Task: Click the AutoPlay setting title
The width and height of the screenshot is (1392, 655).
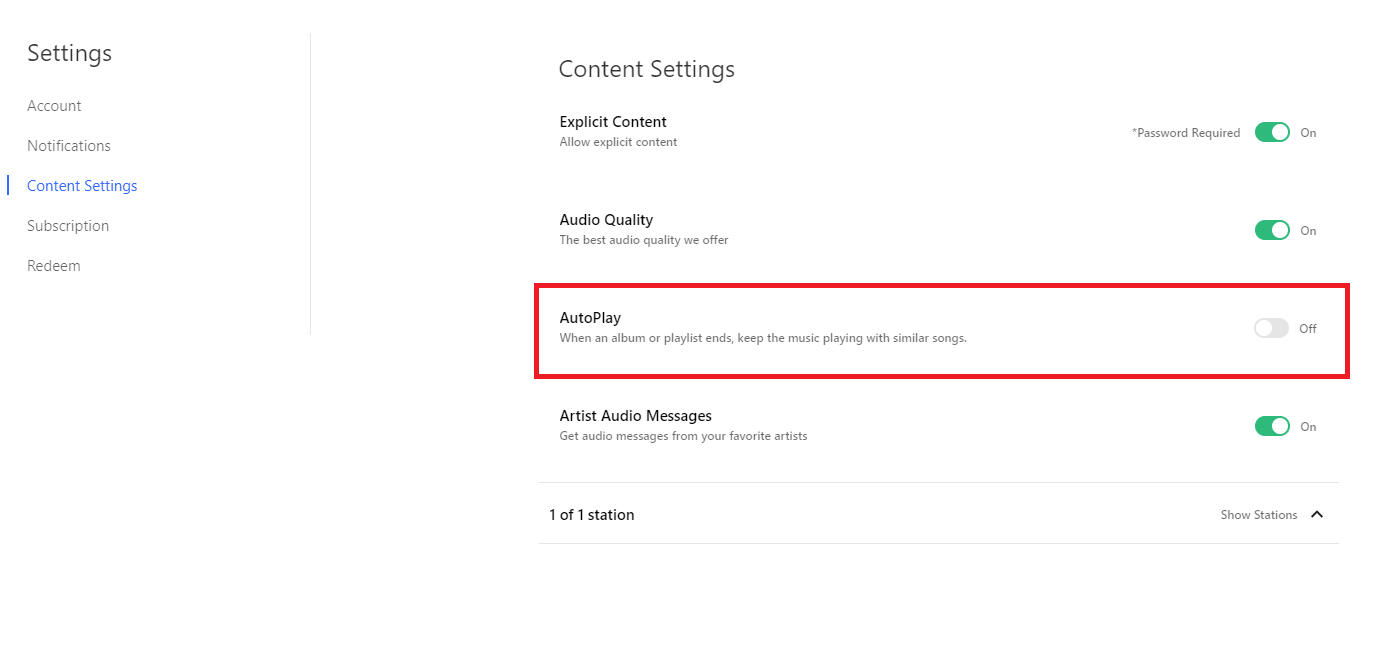Action: (590, 318)
